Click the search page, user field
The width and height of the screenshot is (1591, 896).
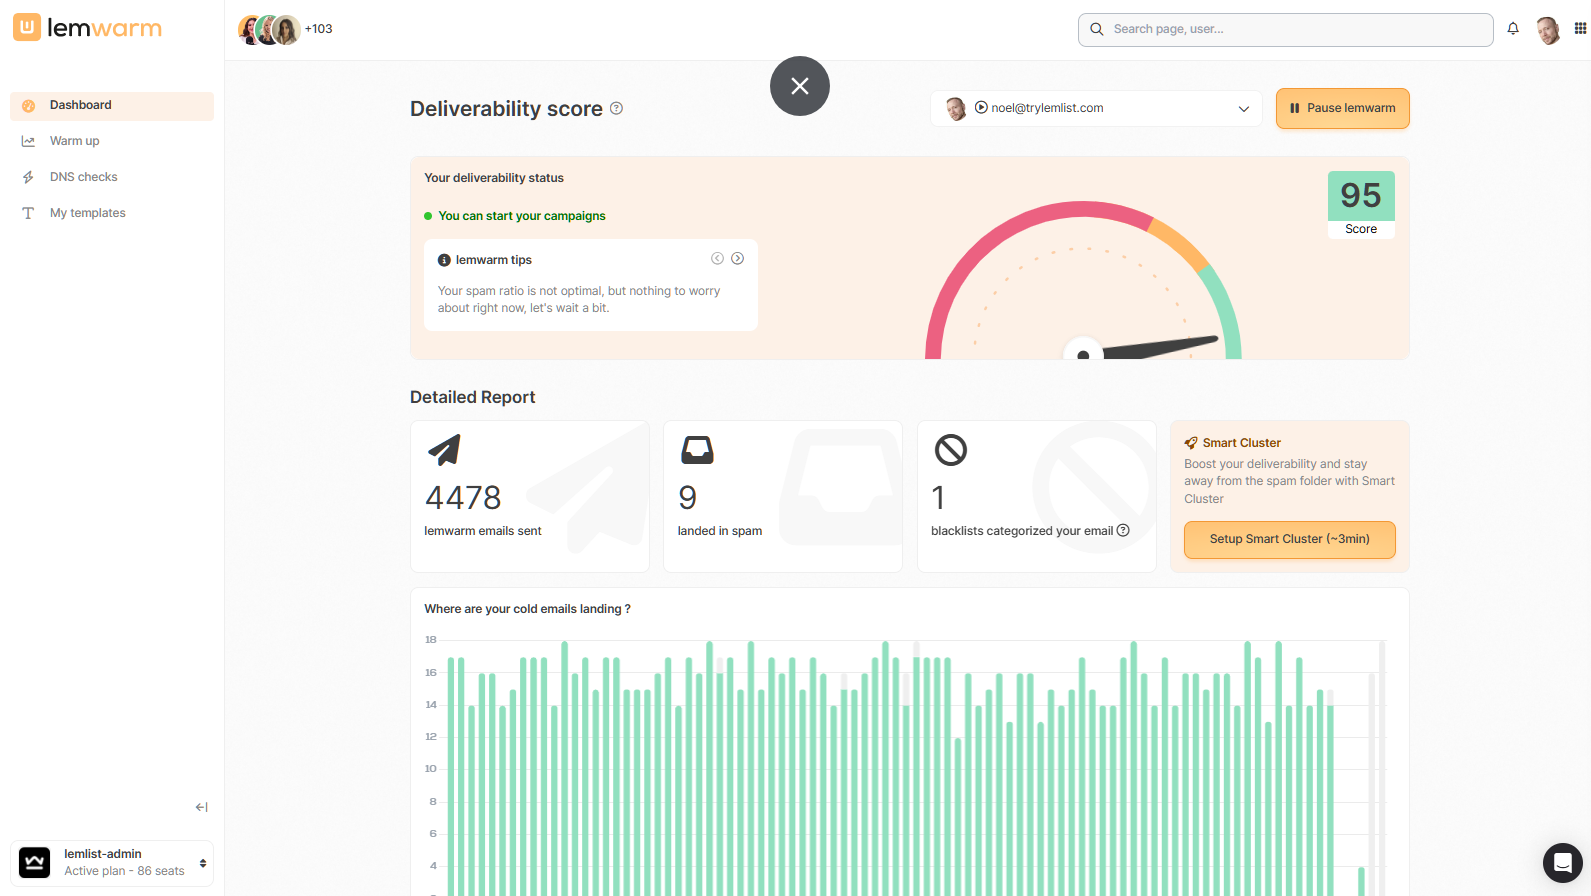1285,30
